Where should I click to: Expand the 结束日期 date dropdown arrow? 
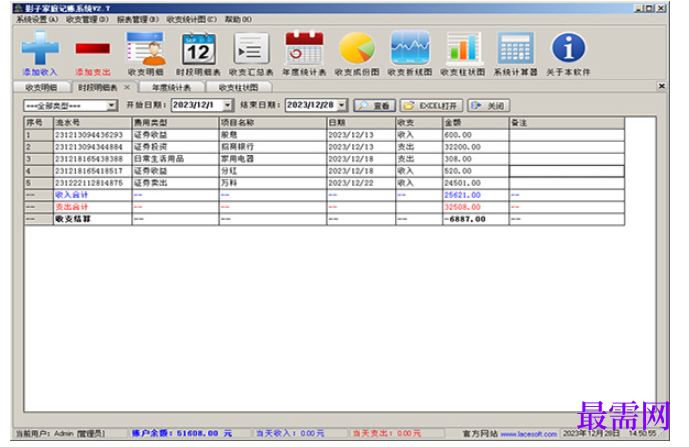click(341, 105)
